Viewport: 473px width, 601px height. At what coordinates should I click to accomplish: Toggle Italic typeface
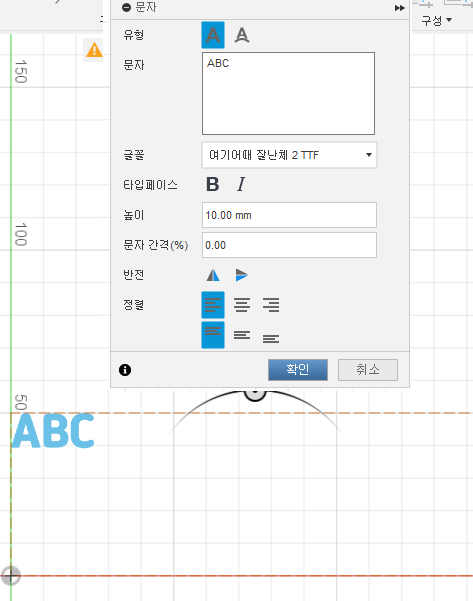pyautogui.click(x=241, y=184)
